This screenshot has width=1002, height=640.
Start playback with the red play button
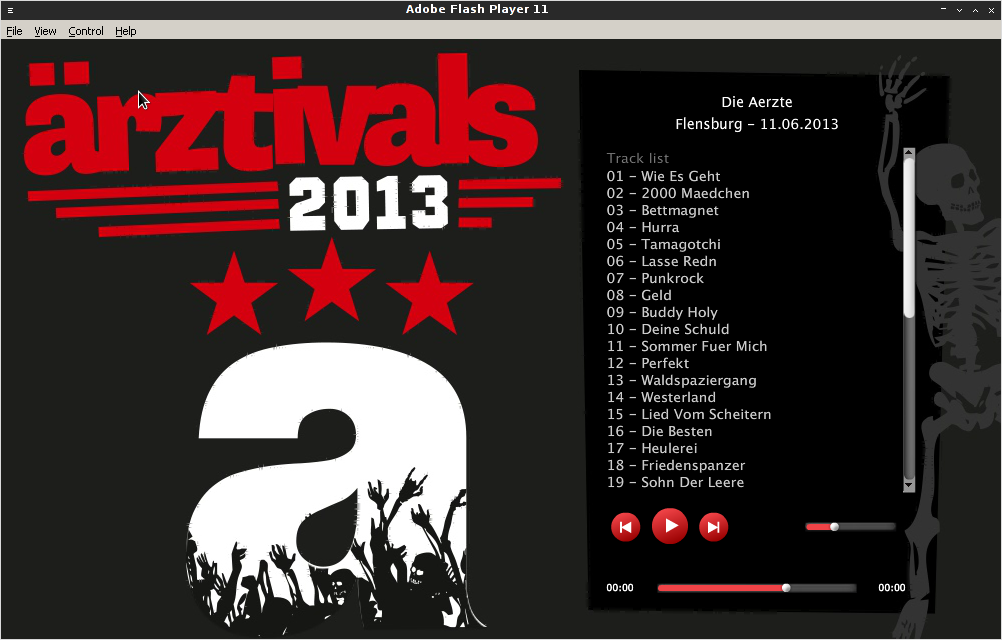[x=670, y=526]
